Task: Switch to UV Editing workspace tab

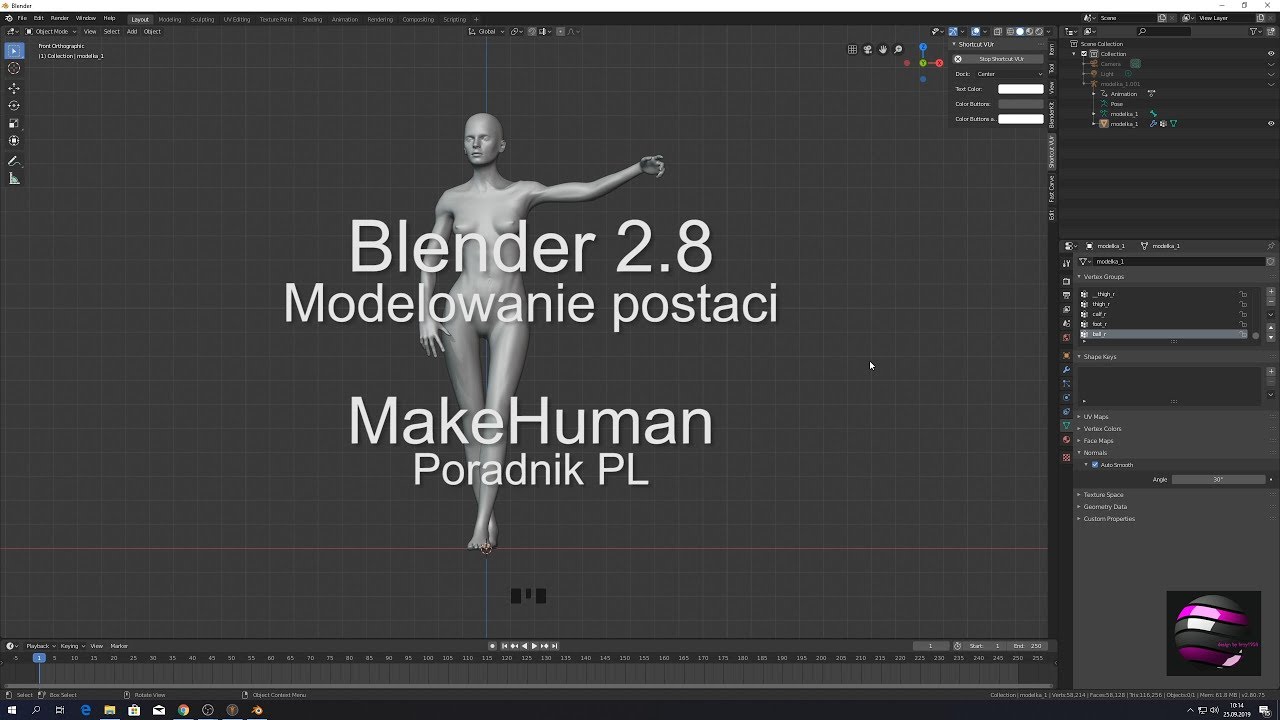Action: [x=237, y=19]
